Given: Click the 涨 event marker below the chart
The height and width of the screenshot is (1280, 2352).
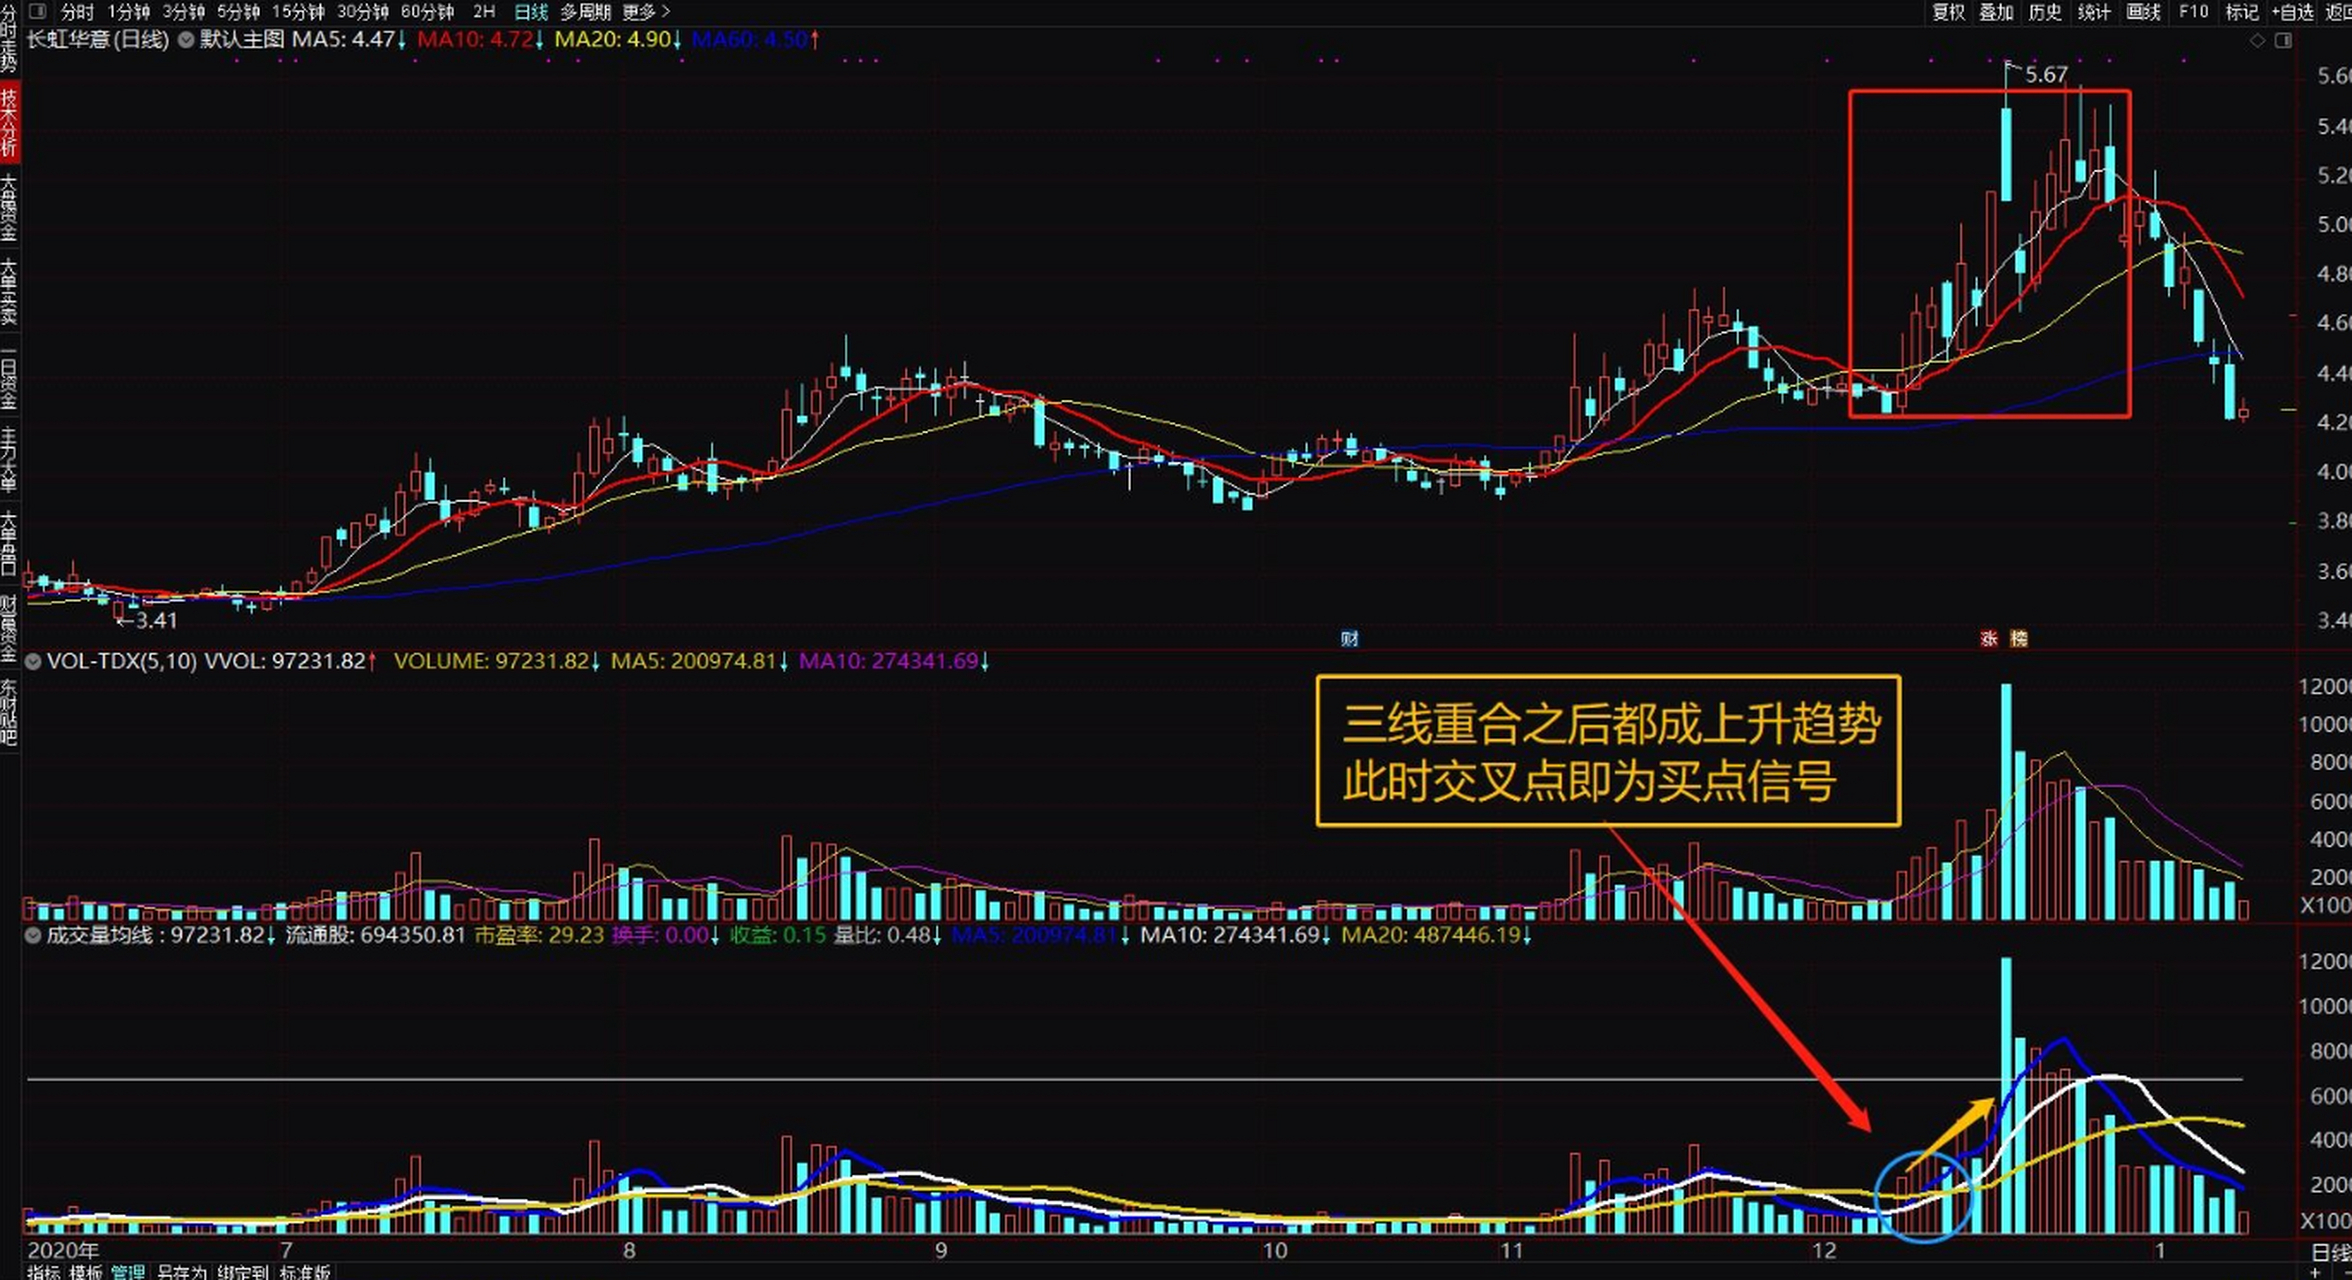Looking at the screenshot, I should pyautogui.click(x=1989, y=638).
